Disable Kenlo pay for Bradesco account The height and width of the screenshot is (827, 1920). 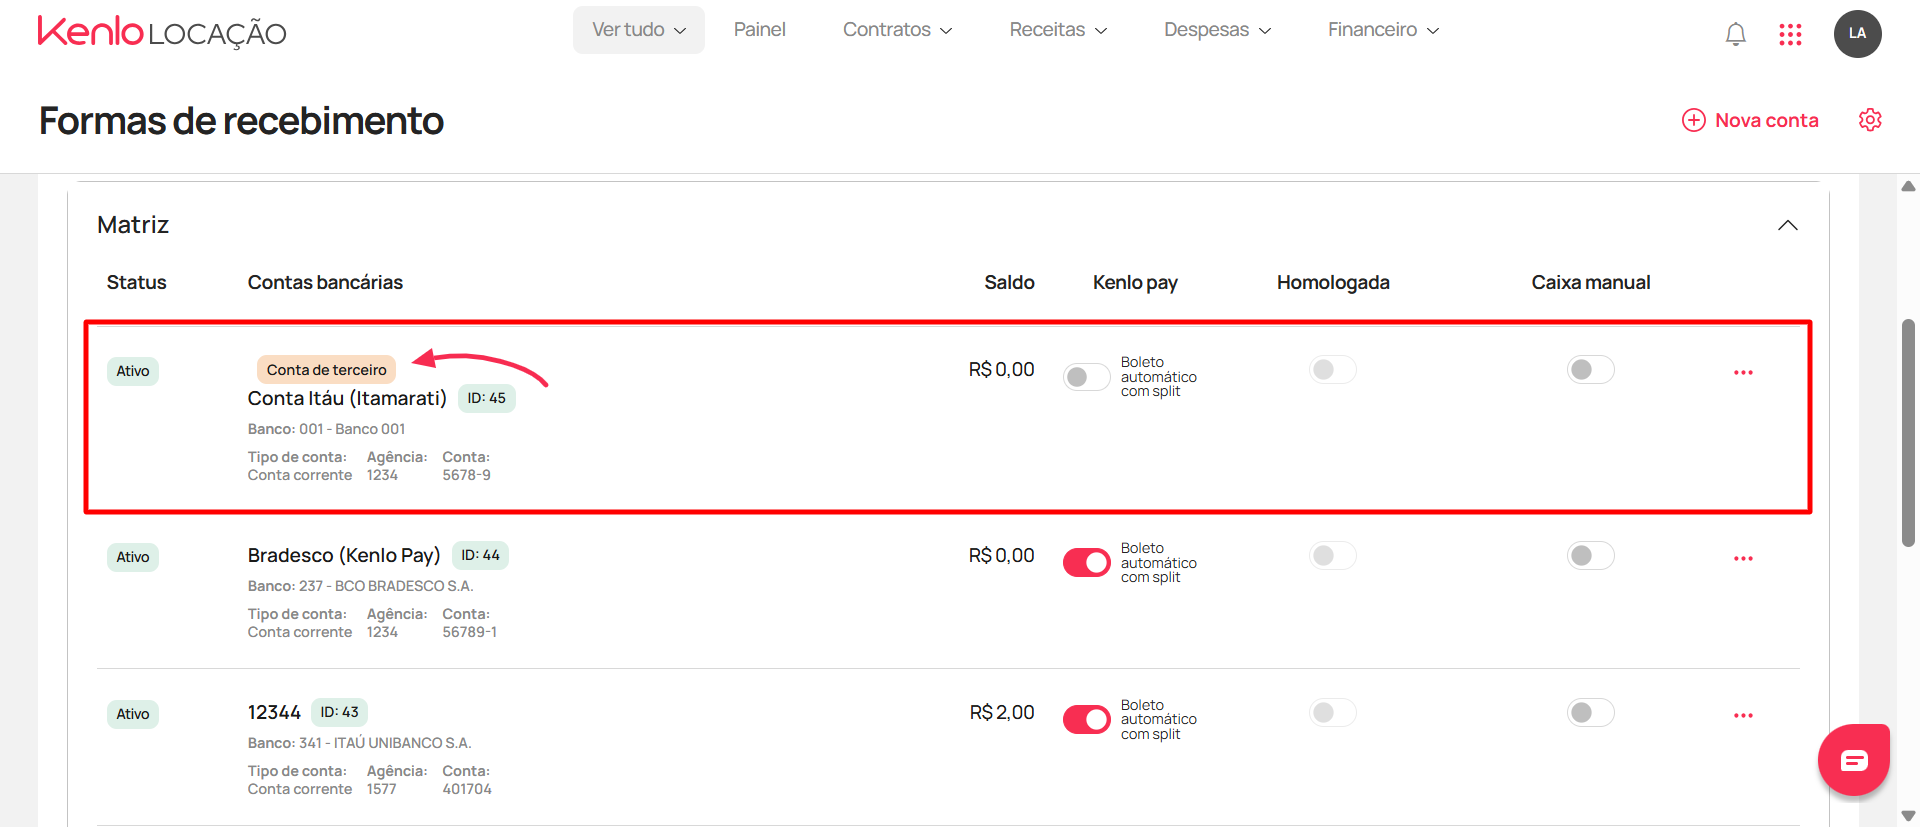(x=1086, y=563)
